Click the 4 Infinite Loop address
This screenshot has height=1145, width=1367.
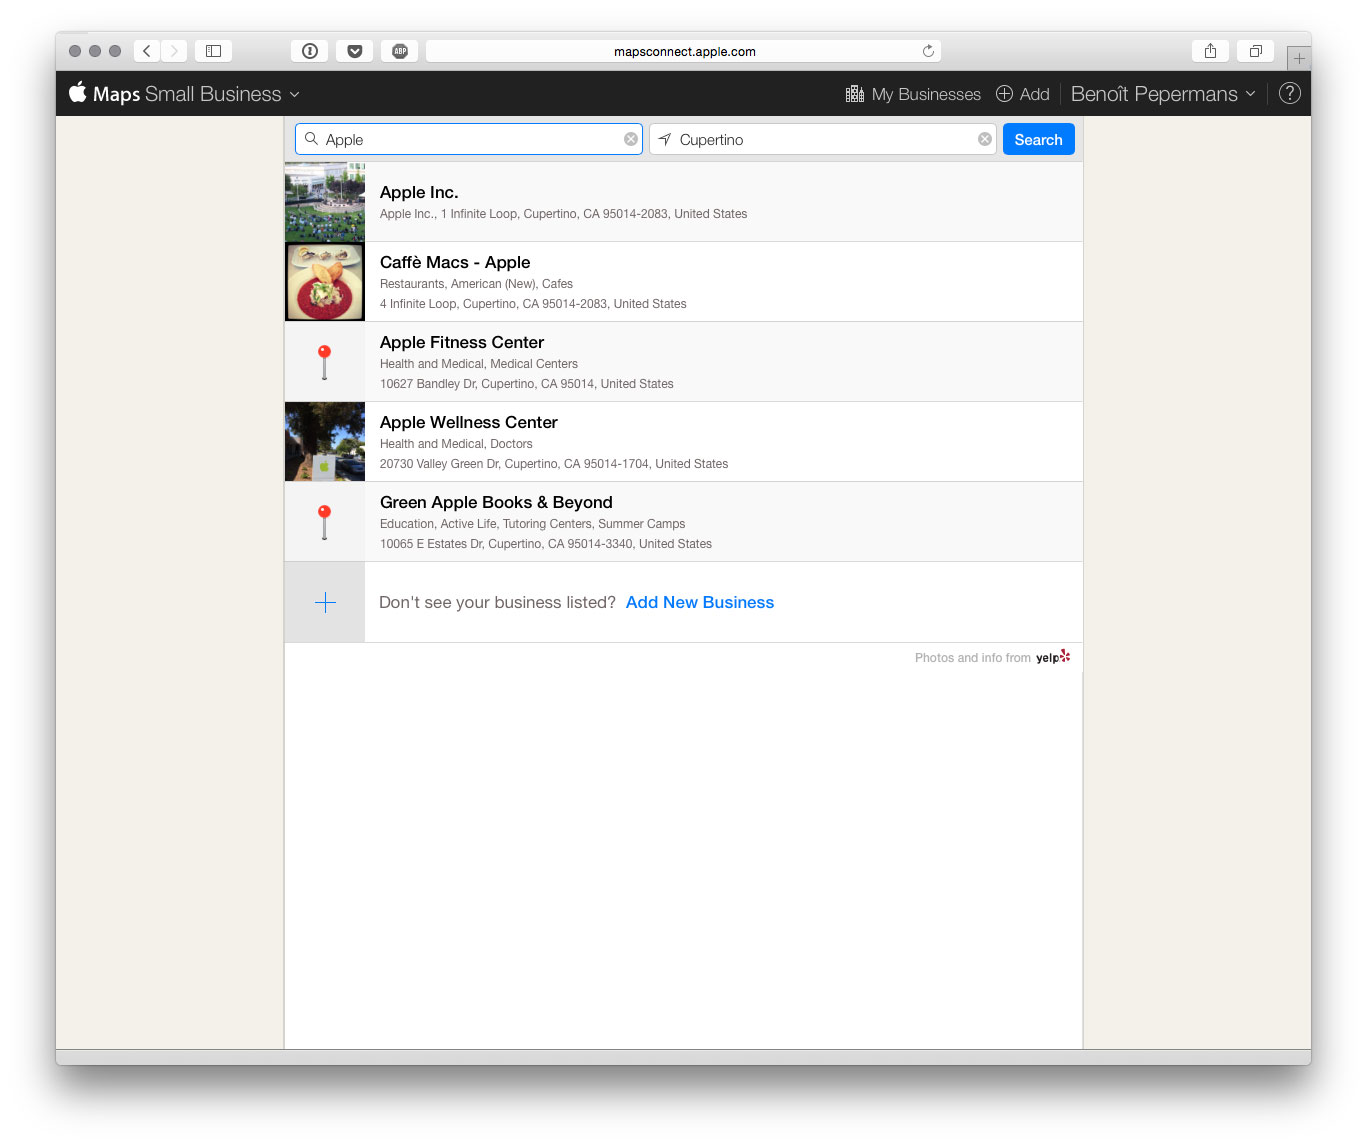click(533, 304)
